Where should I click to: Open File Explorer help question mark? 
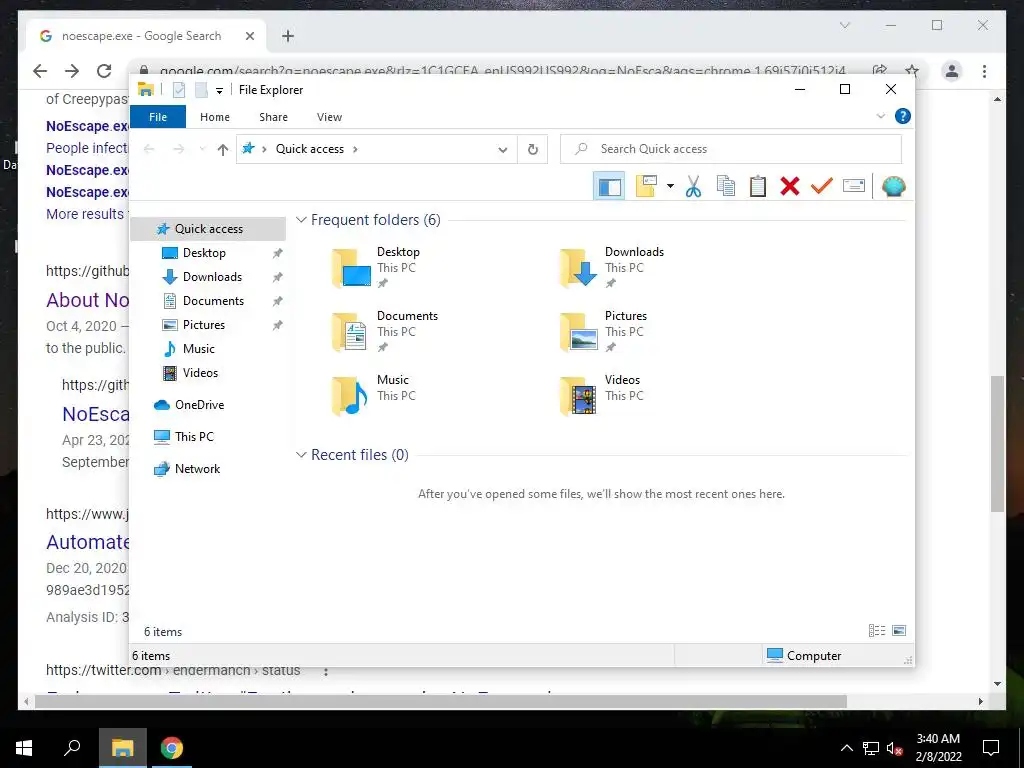(903, 116)
